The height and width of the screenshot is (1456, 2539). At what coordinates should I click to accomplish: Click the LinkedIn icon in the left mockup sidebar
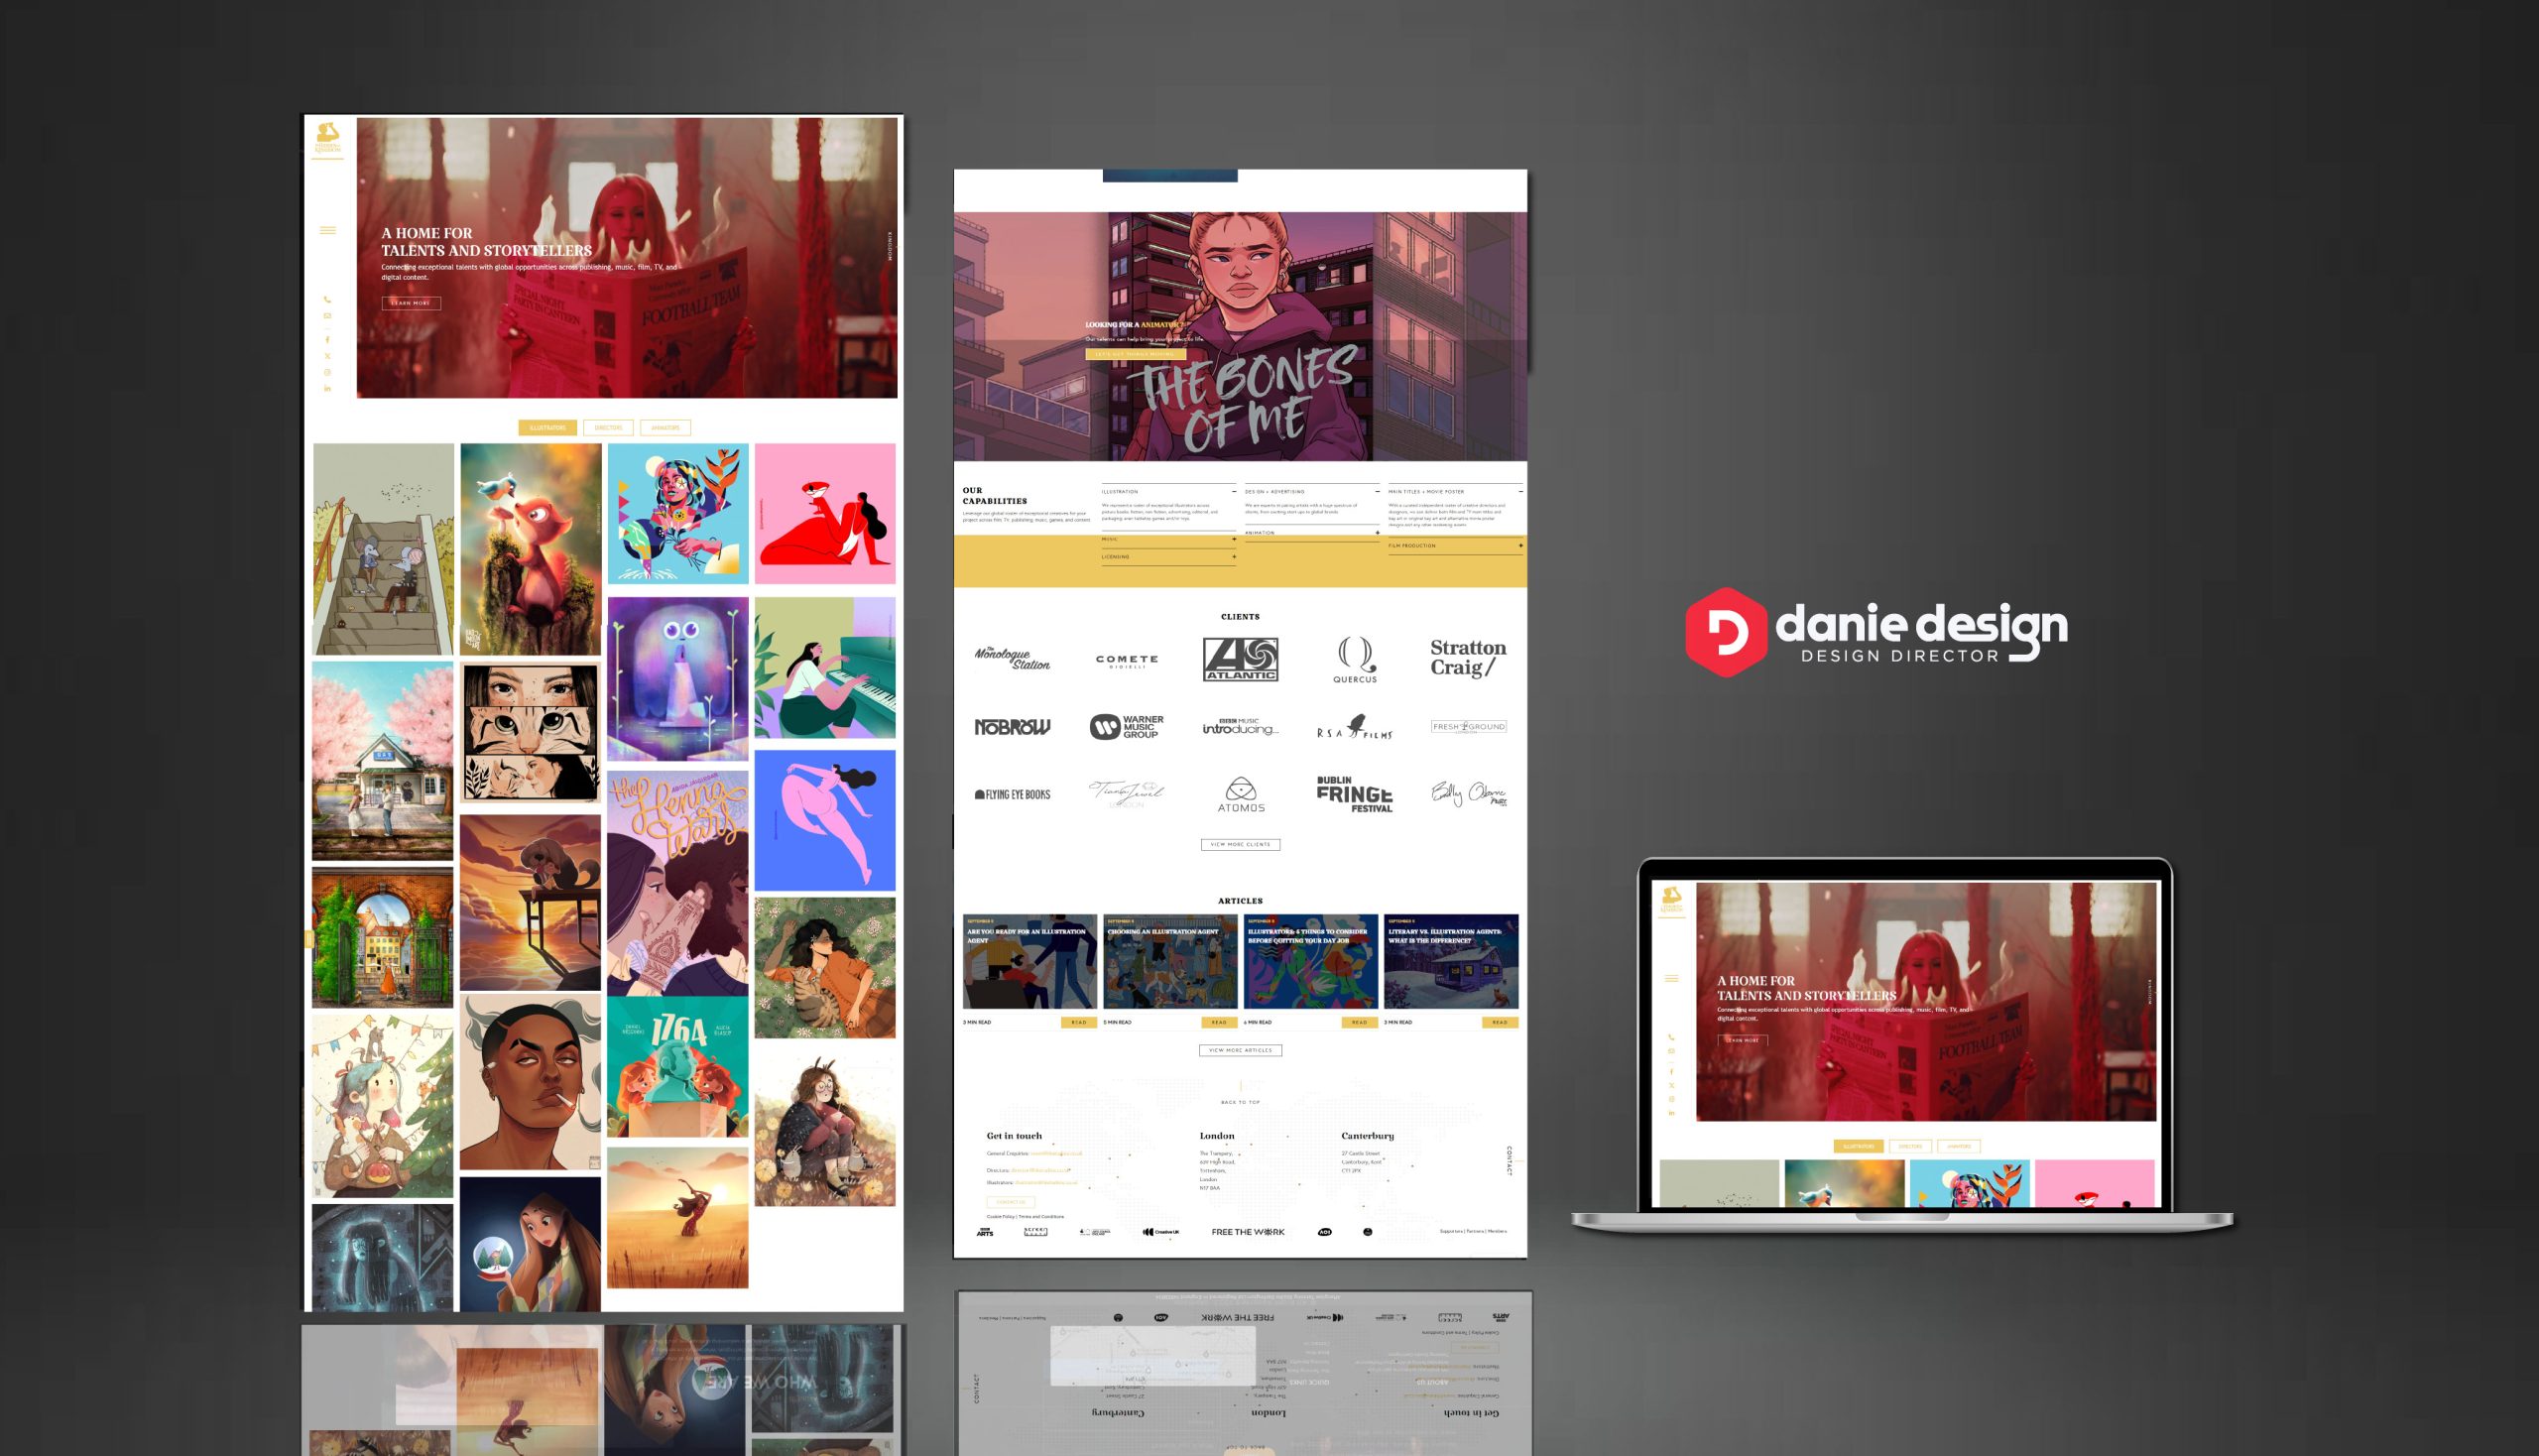click(327, 388)
